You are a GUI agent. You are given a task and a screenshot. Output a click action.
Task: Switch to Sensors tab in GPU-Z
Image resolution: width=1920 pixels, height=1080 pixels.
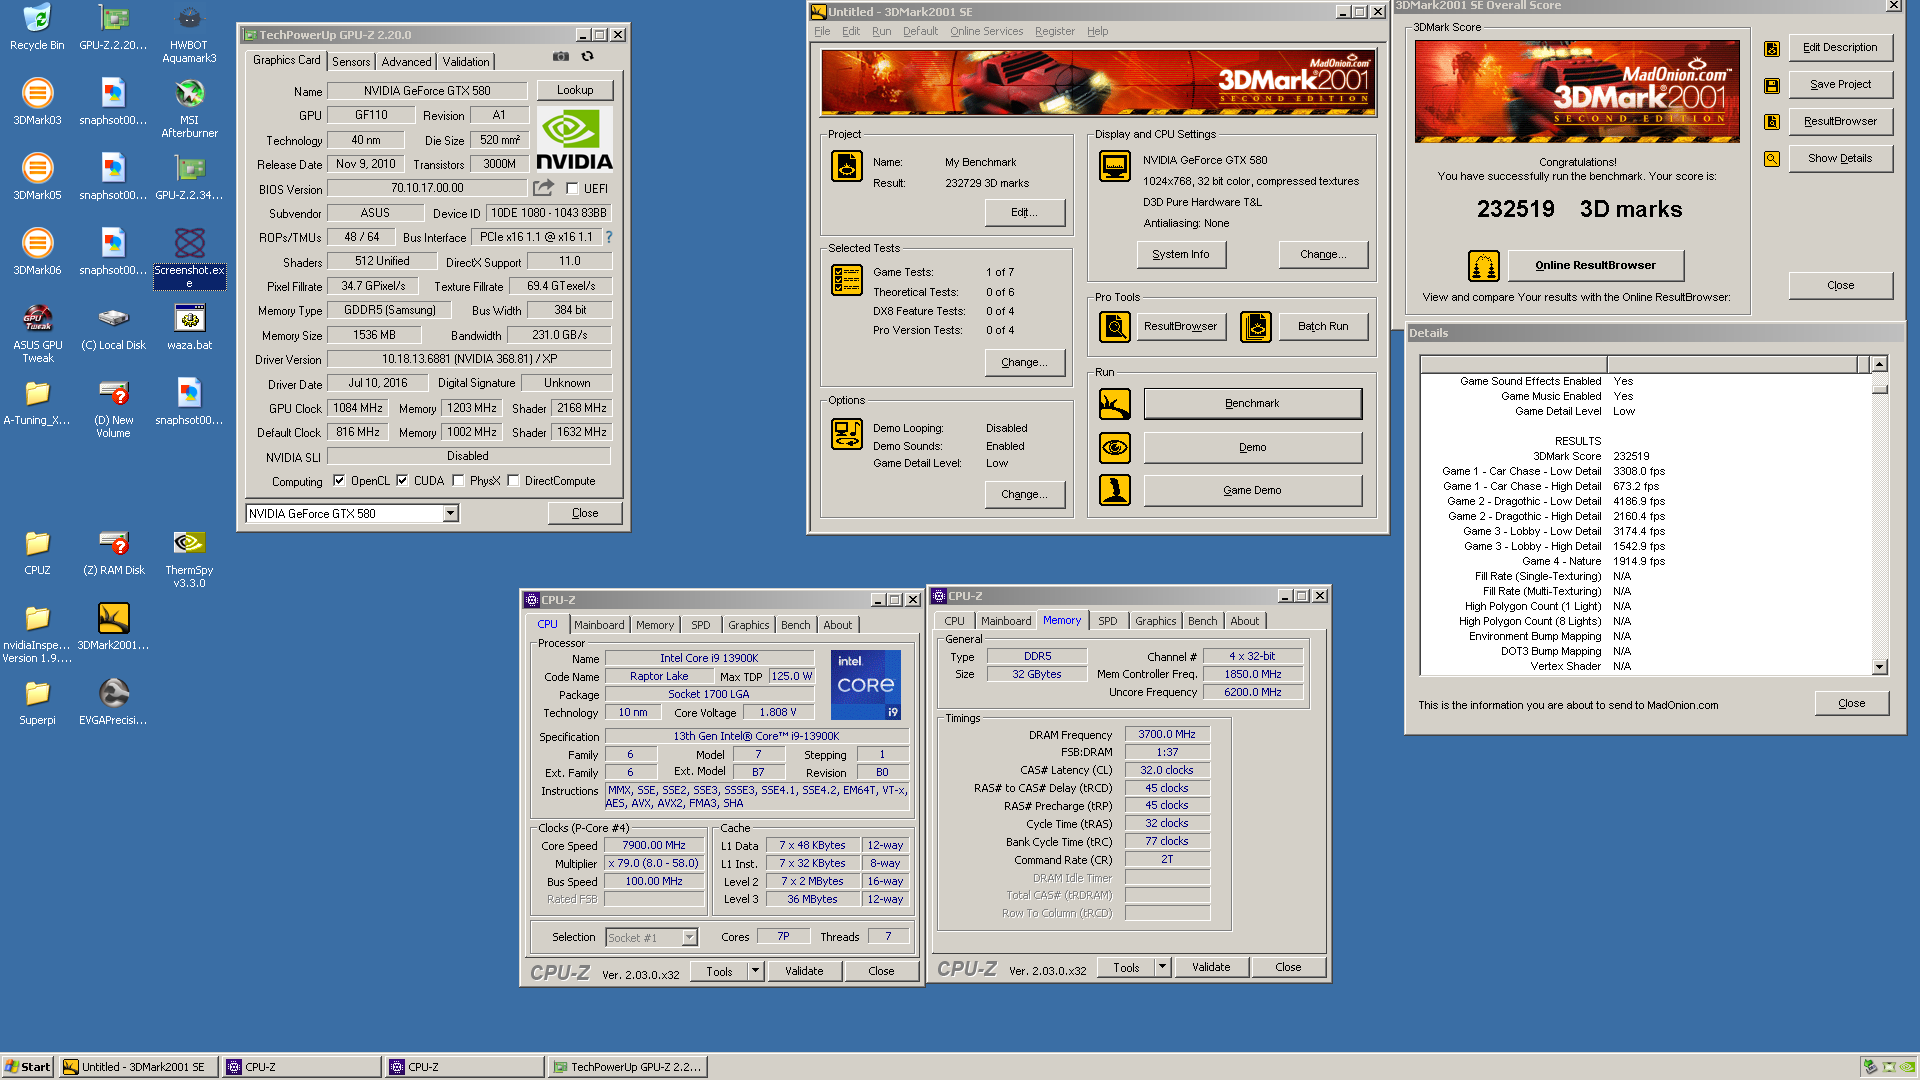click(x=351, y=62)
